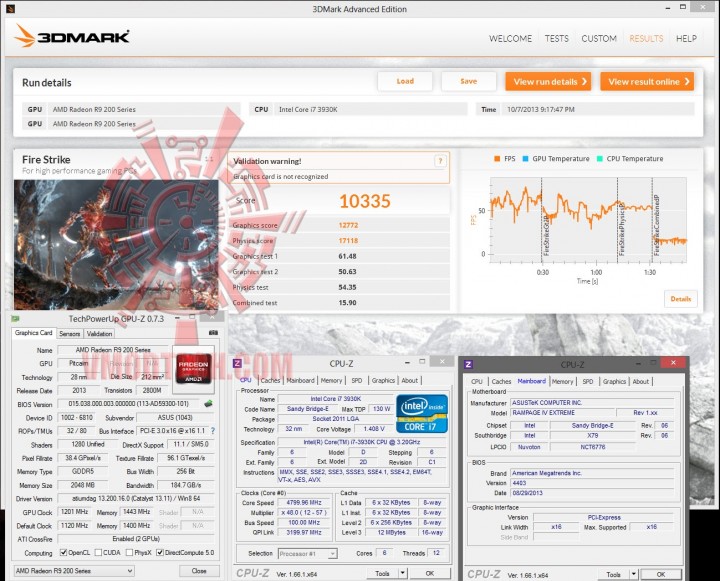Open the RESULTS section in 3DMark
This screenshot has height=581, width=720.
[x=646, y=39]
